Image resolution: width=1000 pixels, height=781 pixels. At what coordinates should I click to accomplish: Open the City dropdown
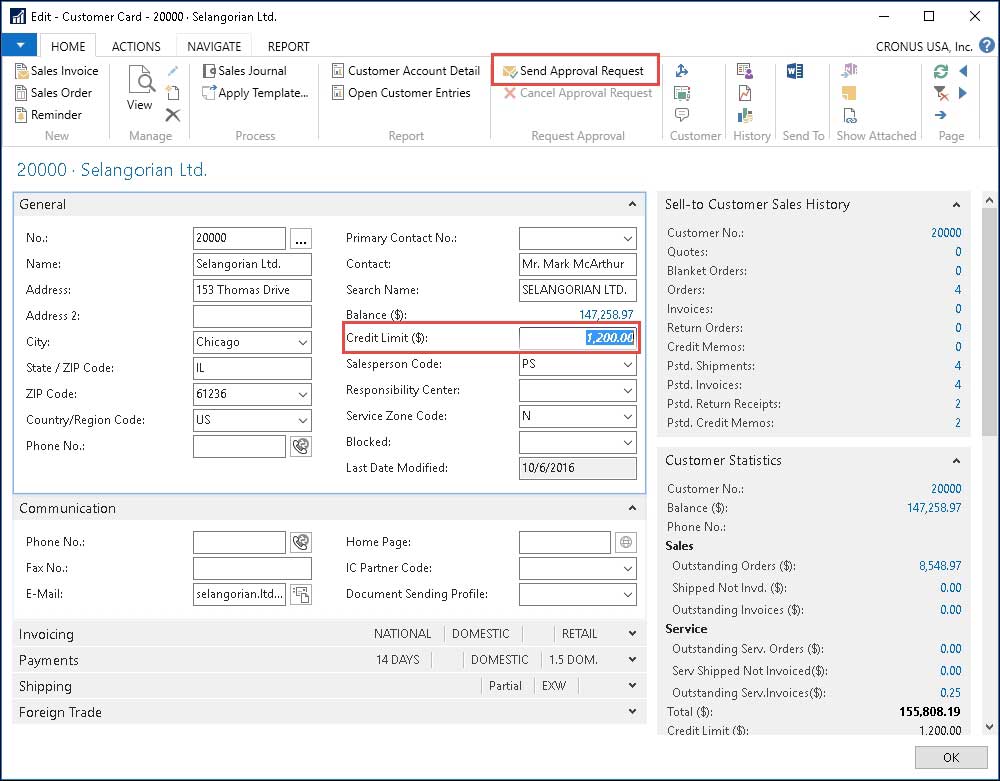point(303,342)
